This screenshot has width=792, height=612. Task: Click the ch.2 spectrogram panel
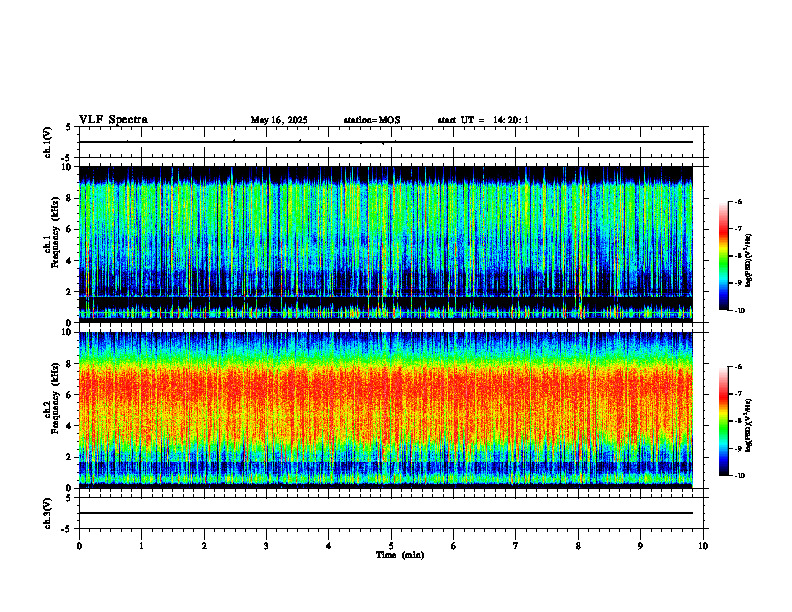(x=386, y=410)
